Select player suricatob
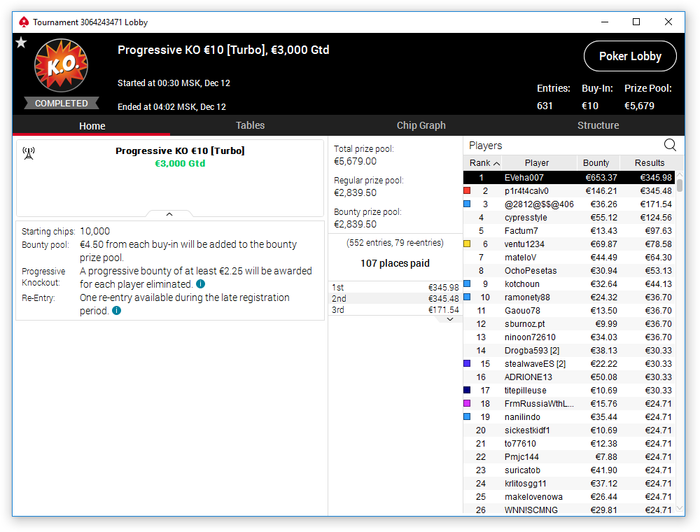Image resolution: width=700 pixels, height=532 pixels. click(569, 470)
